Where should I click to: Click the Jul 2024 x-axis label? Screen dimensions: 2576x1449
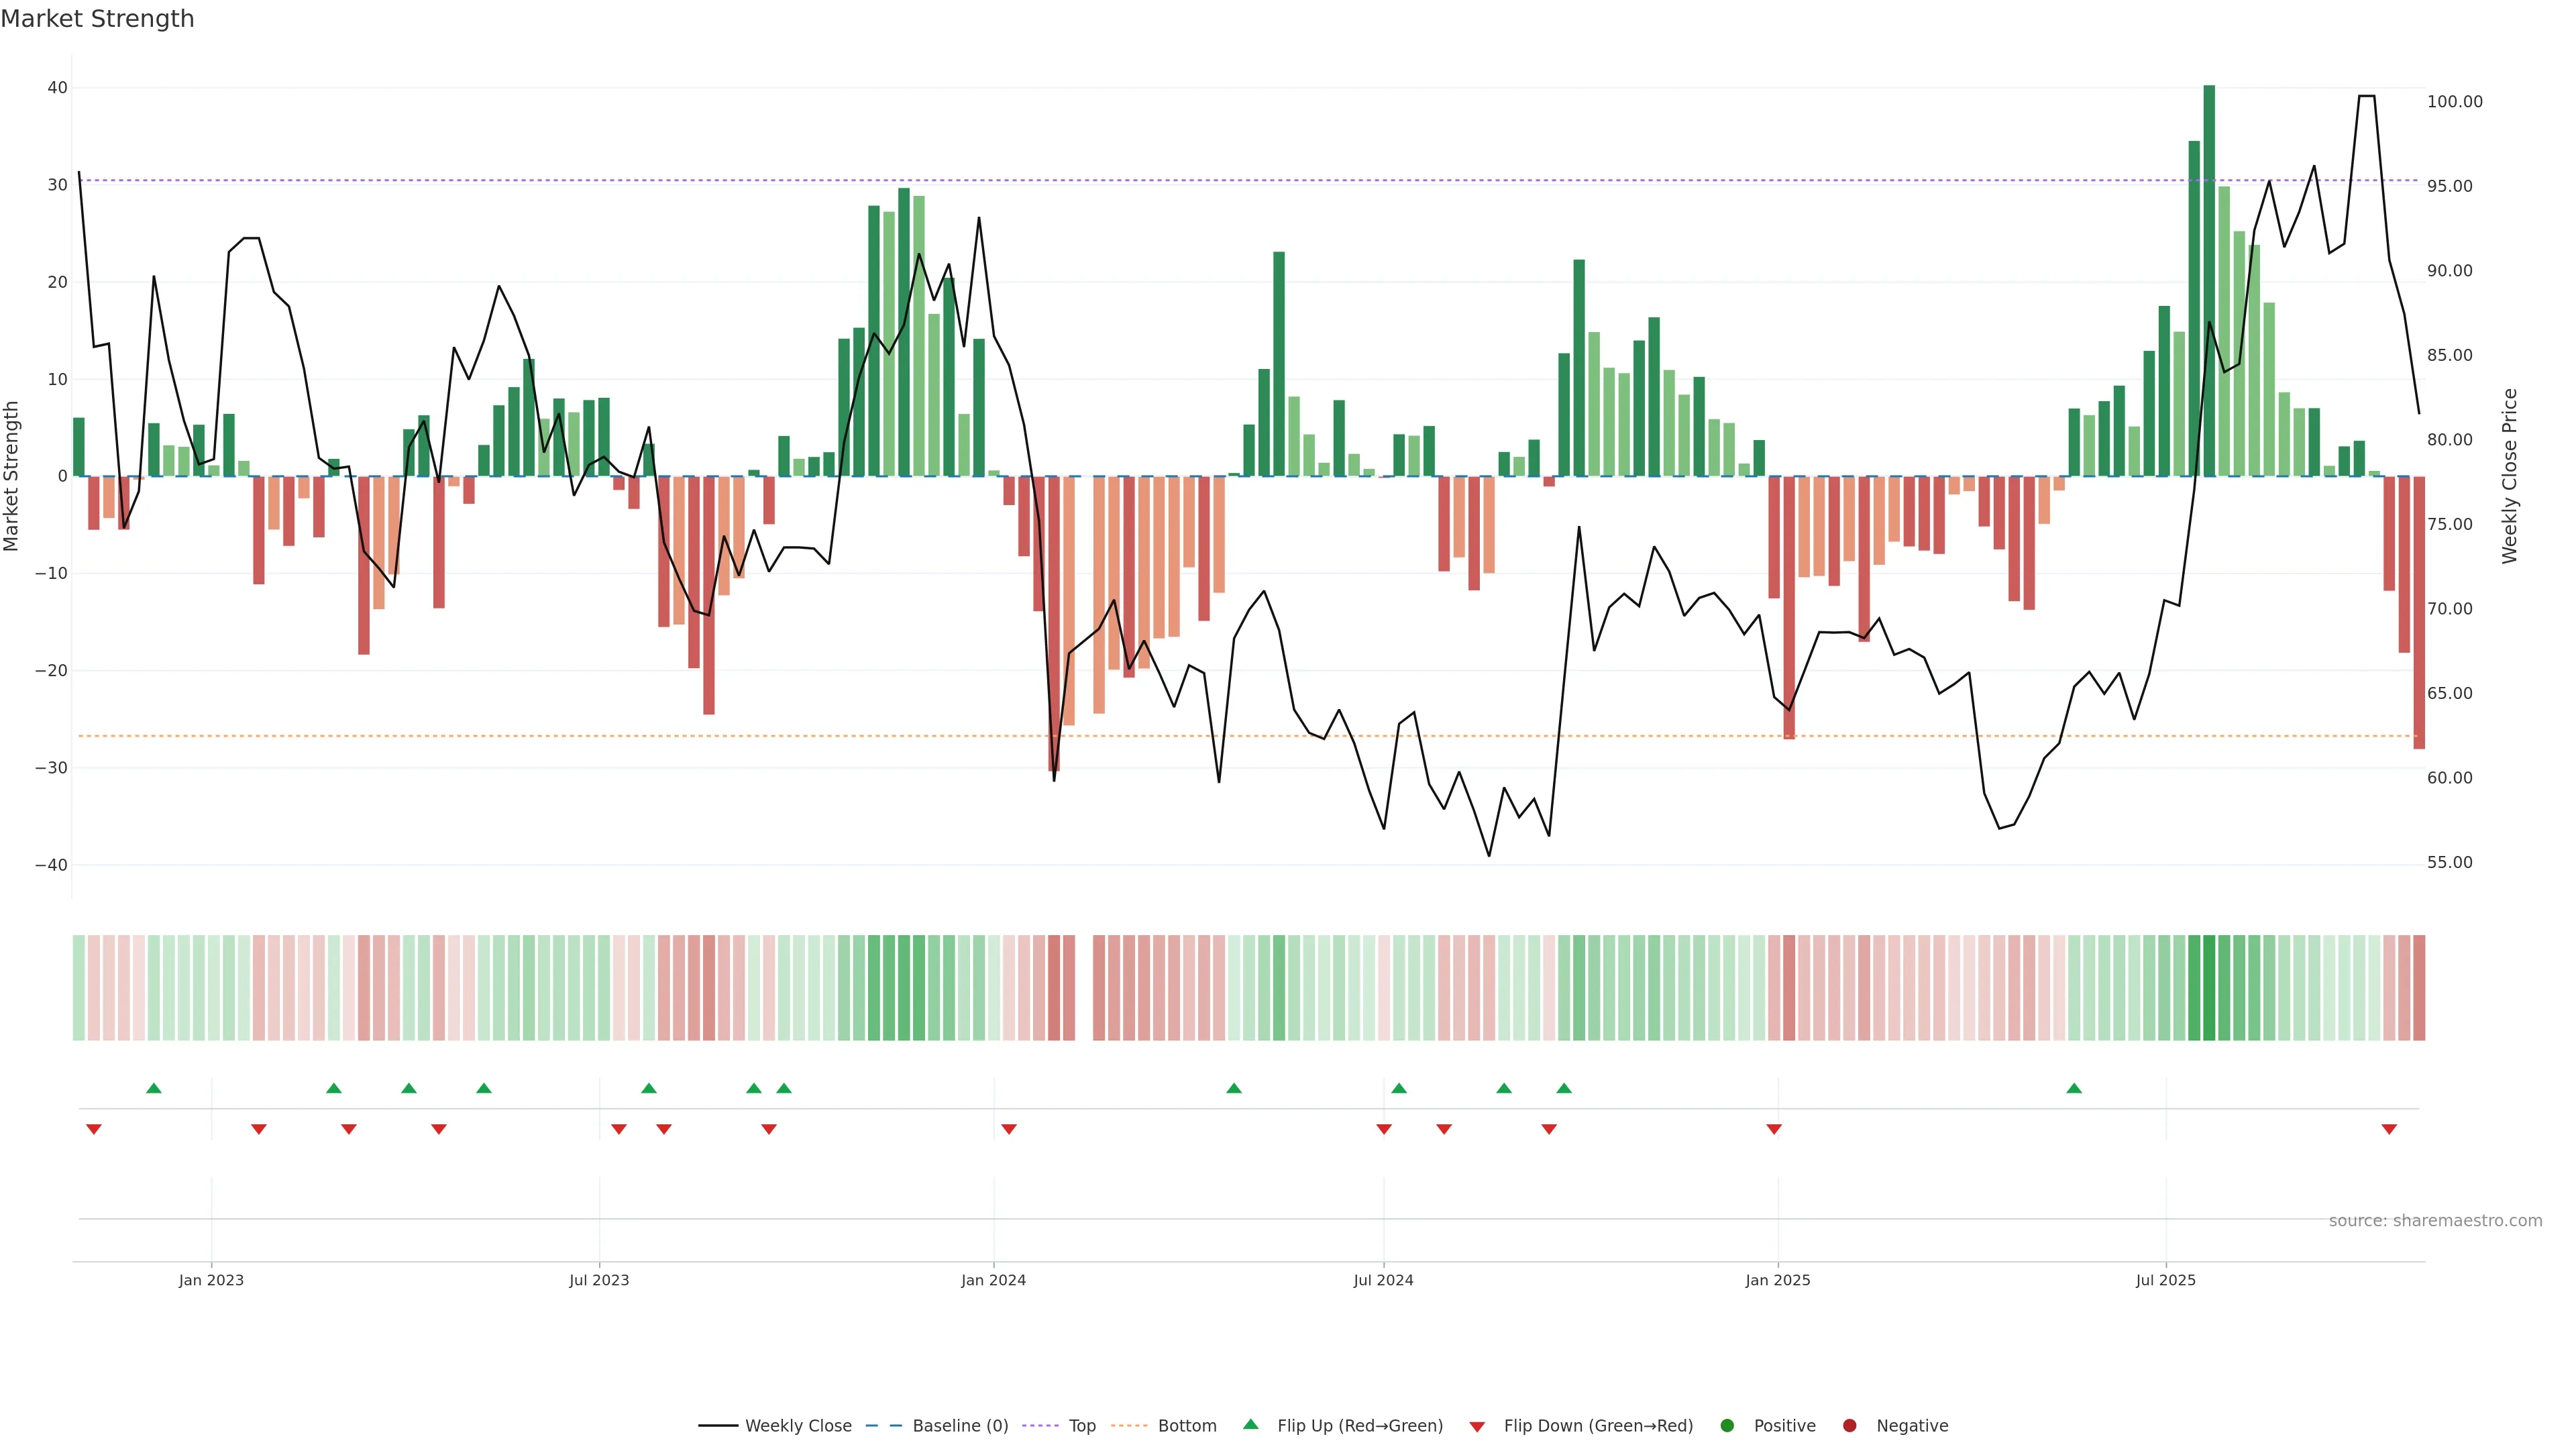click(1383, 1280)
